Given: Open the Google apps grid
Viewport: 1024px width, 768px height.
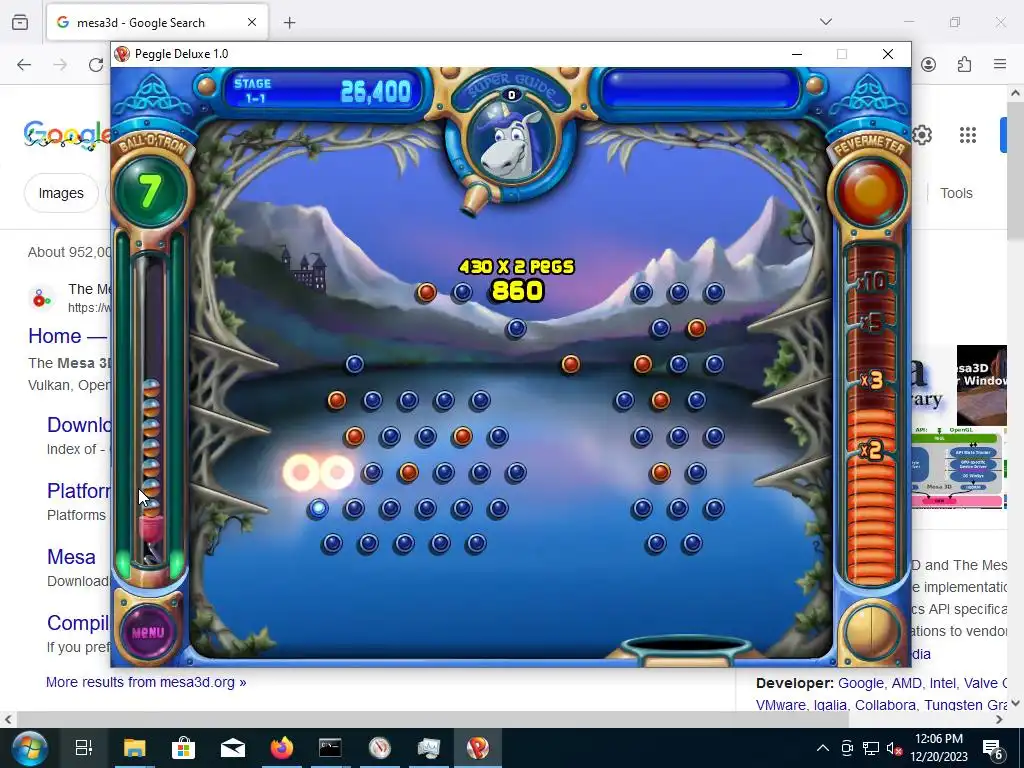Looking at the screenshot, I should tap(968, 135).
